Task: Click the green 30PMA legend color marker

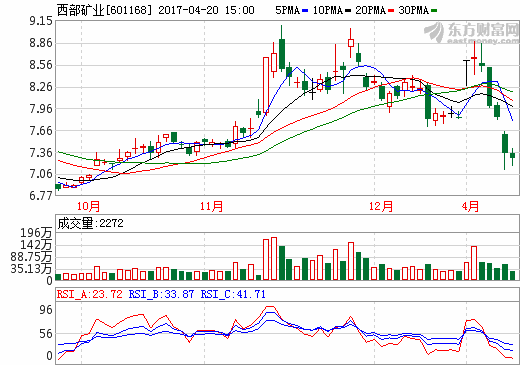Action: click(x=434, y=11)
